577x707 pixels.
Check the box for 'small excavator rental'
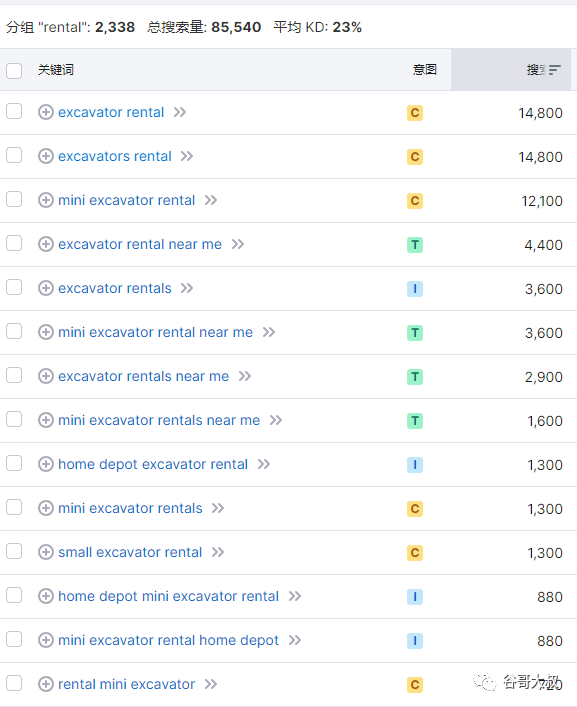[x=14, y=551]
